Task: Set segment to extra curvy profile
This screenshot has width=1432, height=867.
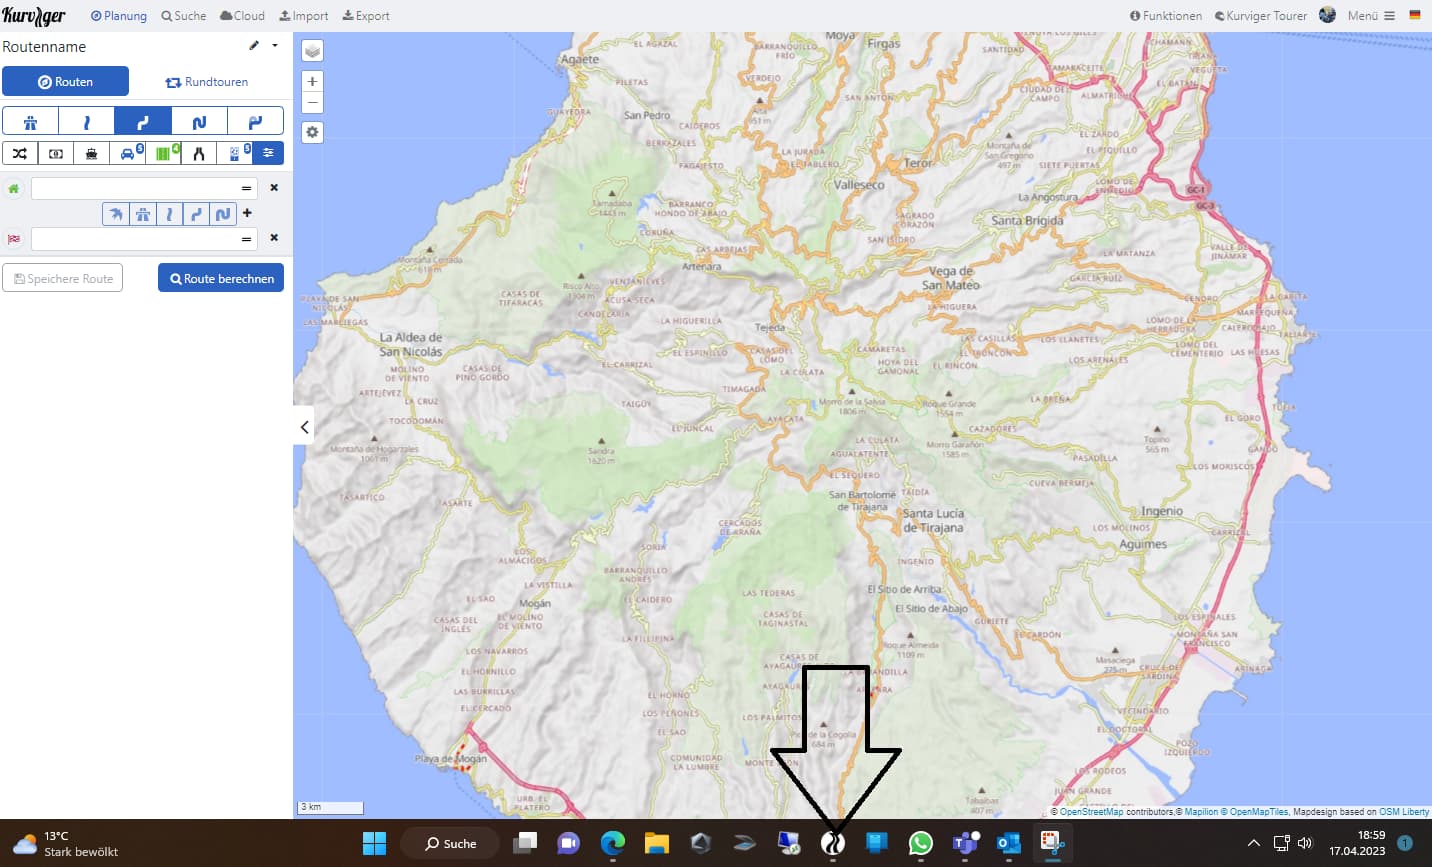Action: 223,214
